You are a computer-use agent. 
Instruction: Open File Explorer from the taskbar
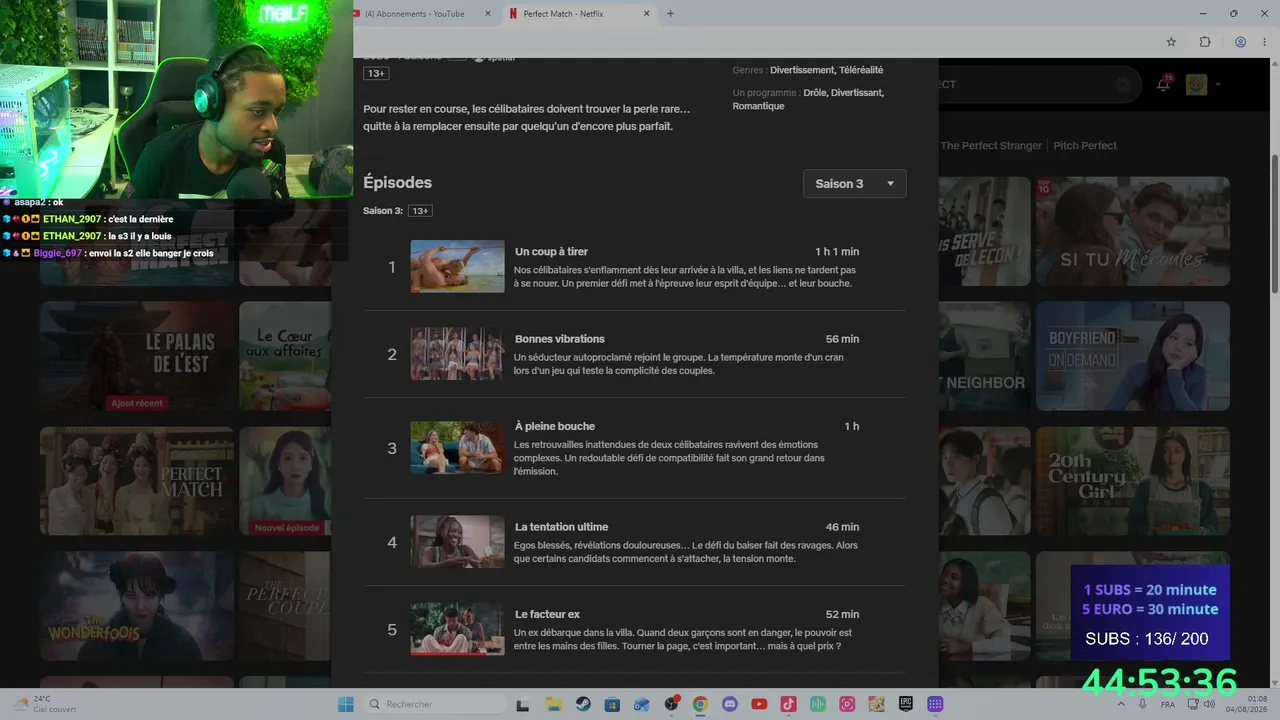coord(552,704)
